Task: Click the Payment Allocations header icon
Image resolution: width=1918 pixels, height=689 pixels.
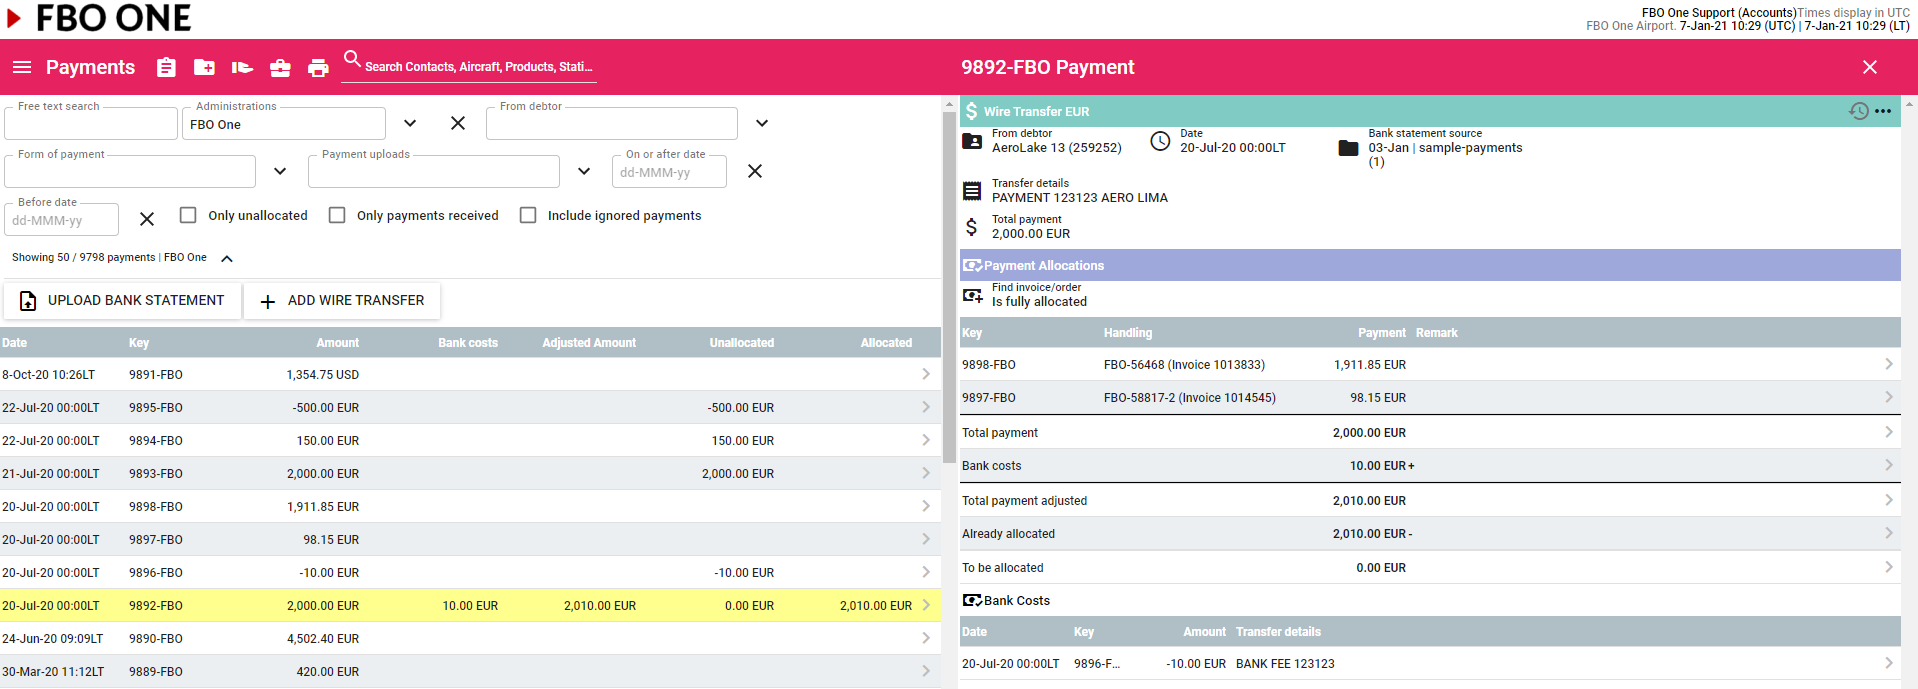Action: tap(972, 266)
